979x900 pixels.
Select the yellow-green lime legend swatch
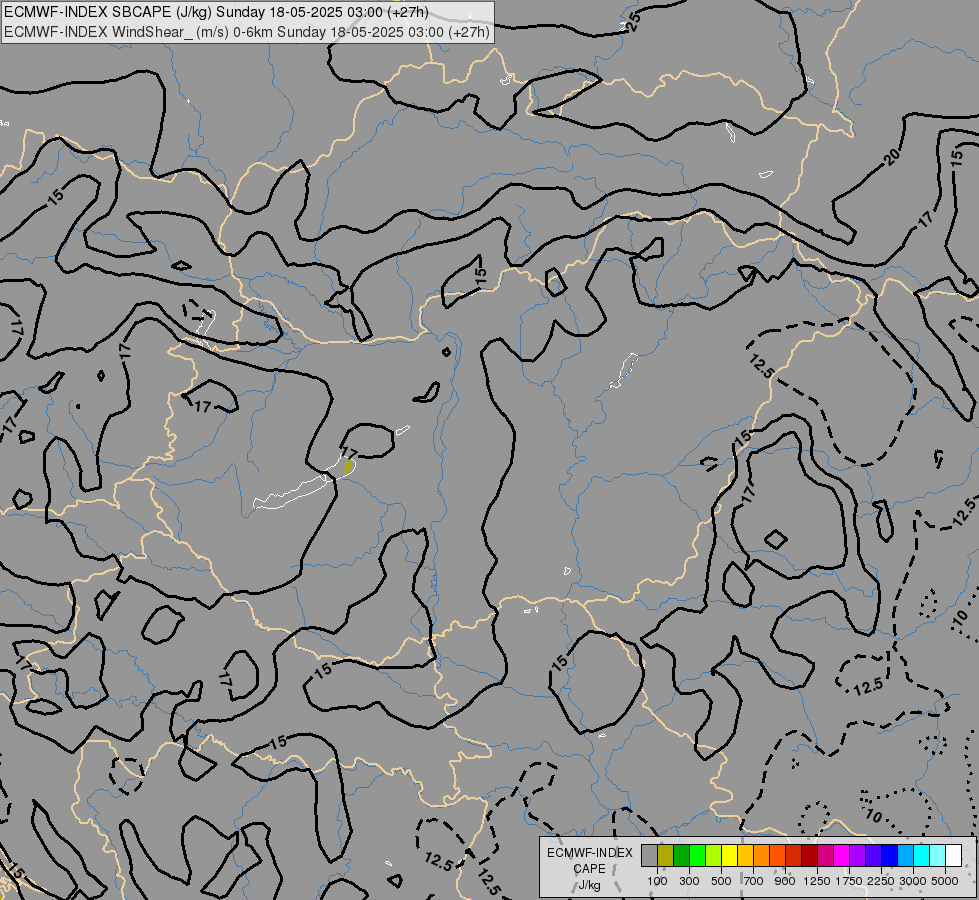(x=714, y=856)
